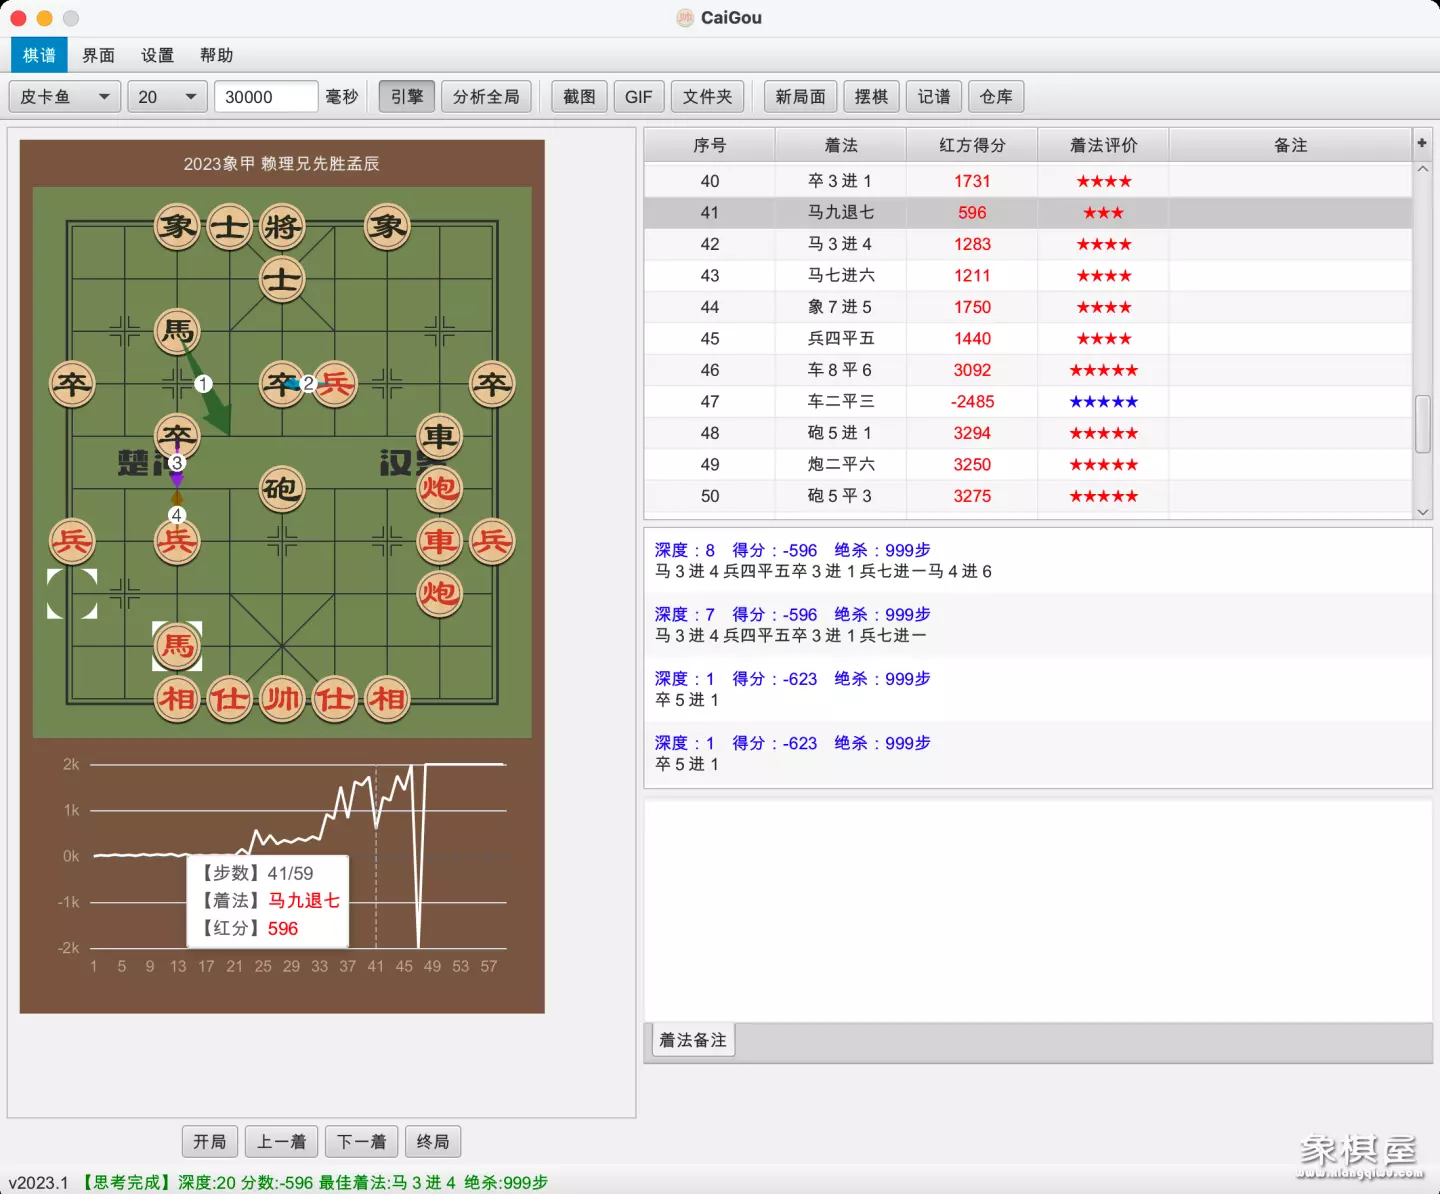Click the 30000 milliseconds input field
The image size is (1440, 1194).
266,97
